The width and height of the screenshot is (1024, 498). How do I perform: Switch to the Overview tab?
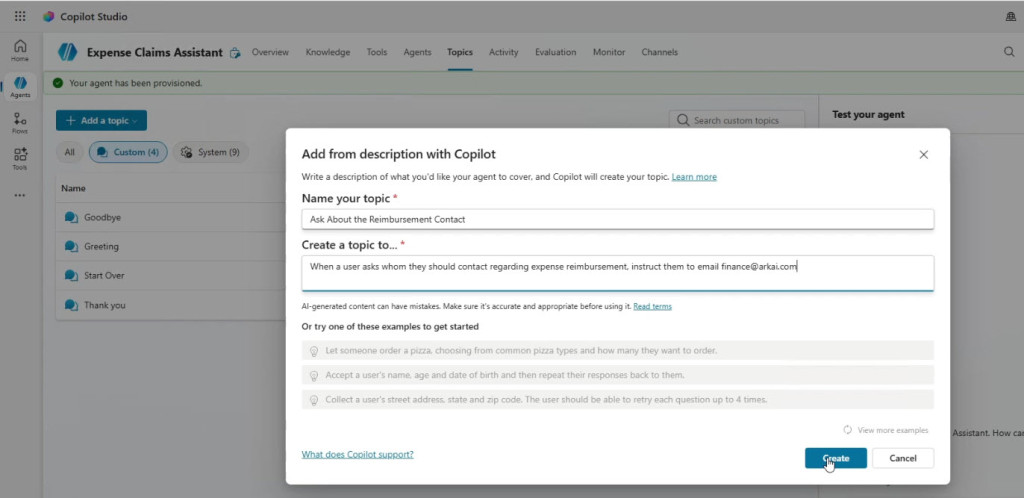pyautogui.click(x=270, y=52)
